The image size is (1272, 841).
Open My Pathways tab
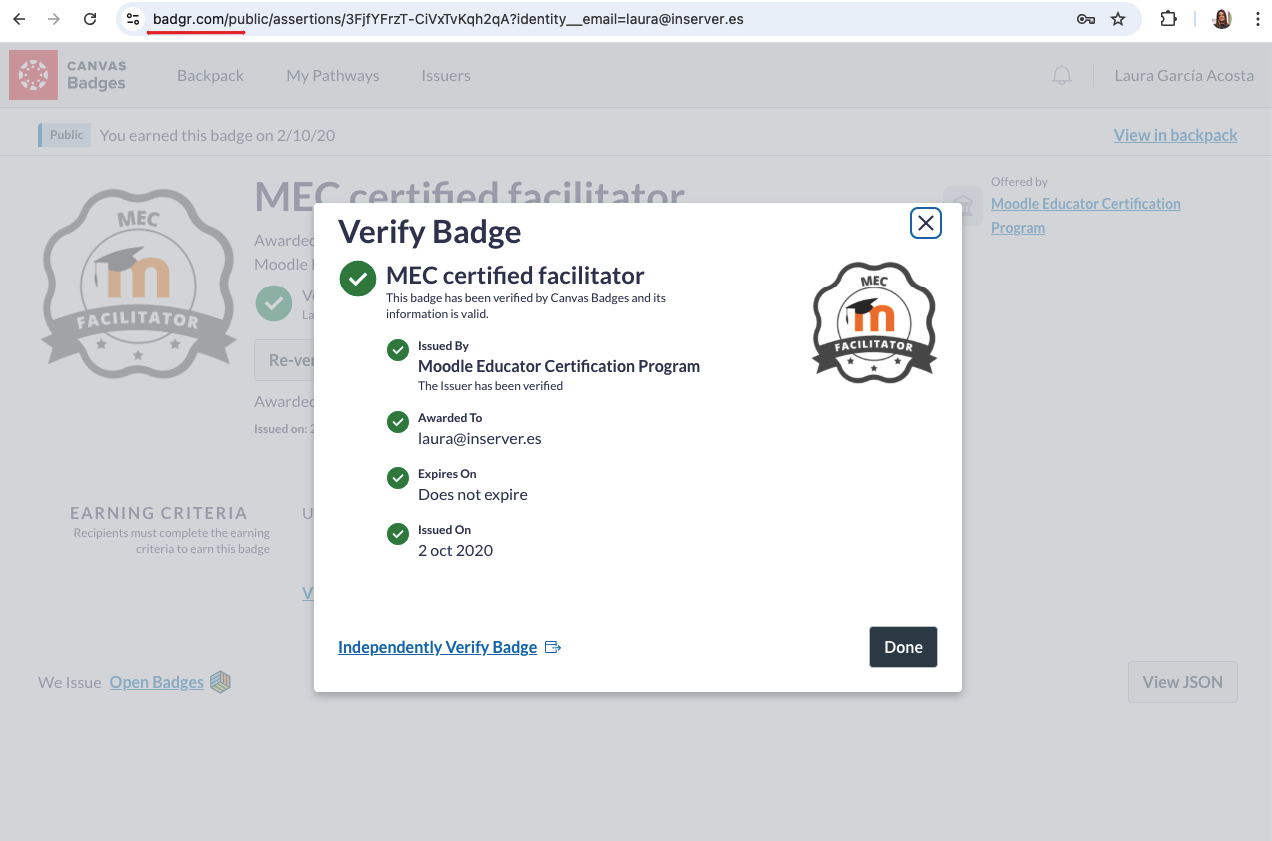(333, 75)
